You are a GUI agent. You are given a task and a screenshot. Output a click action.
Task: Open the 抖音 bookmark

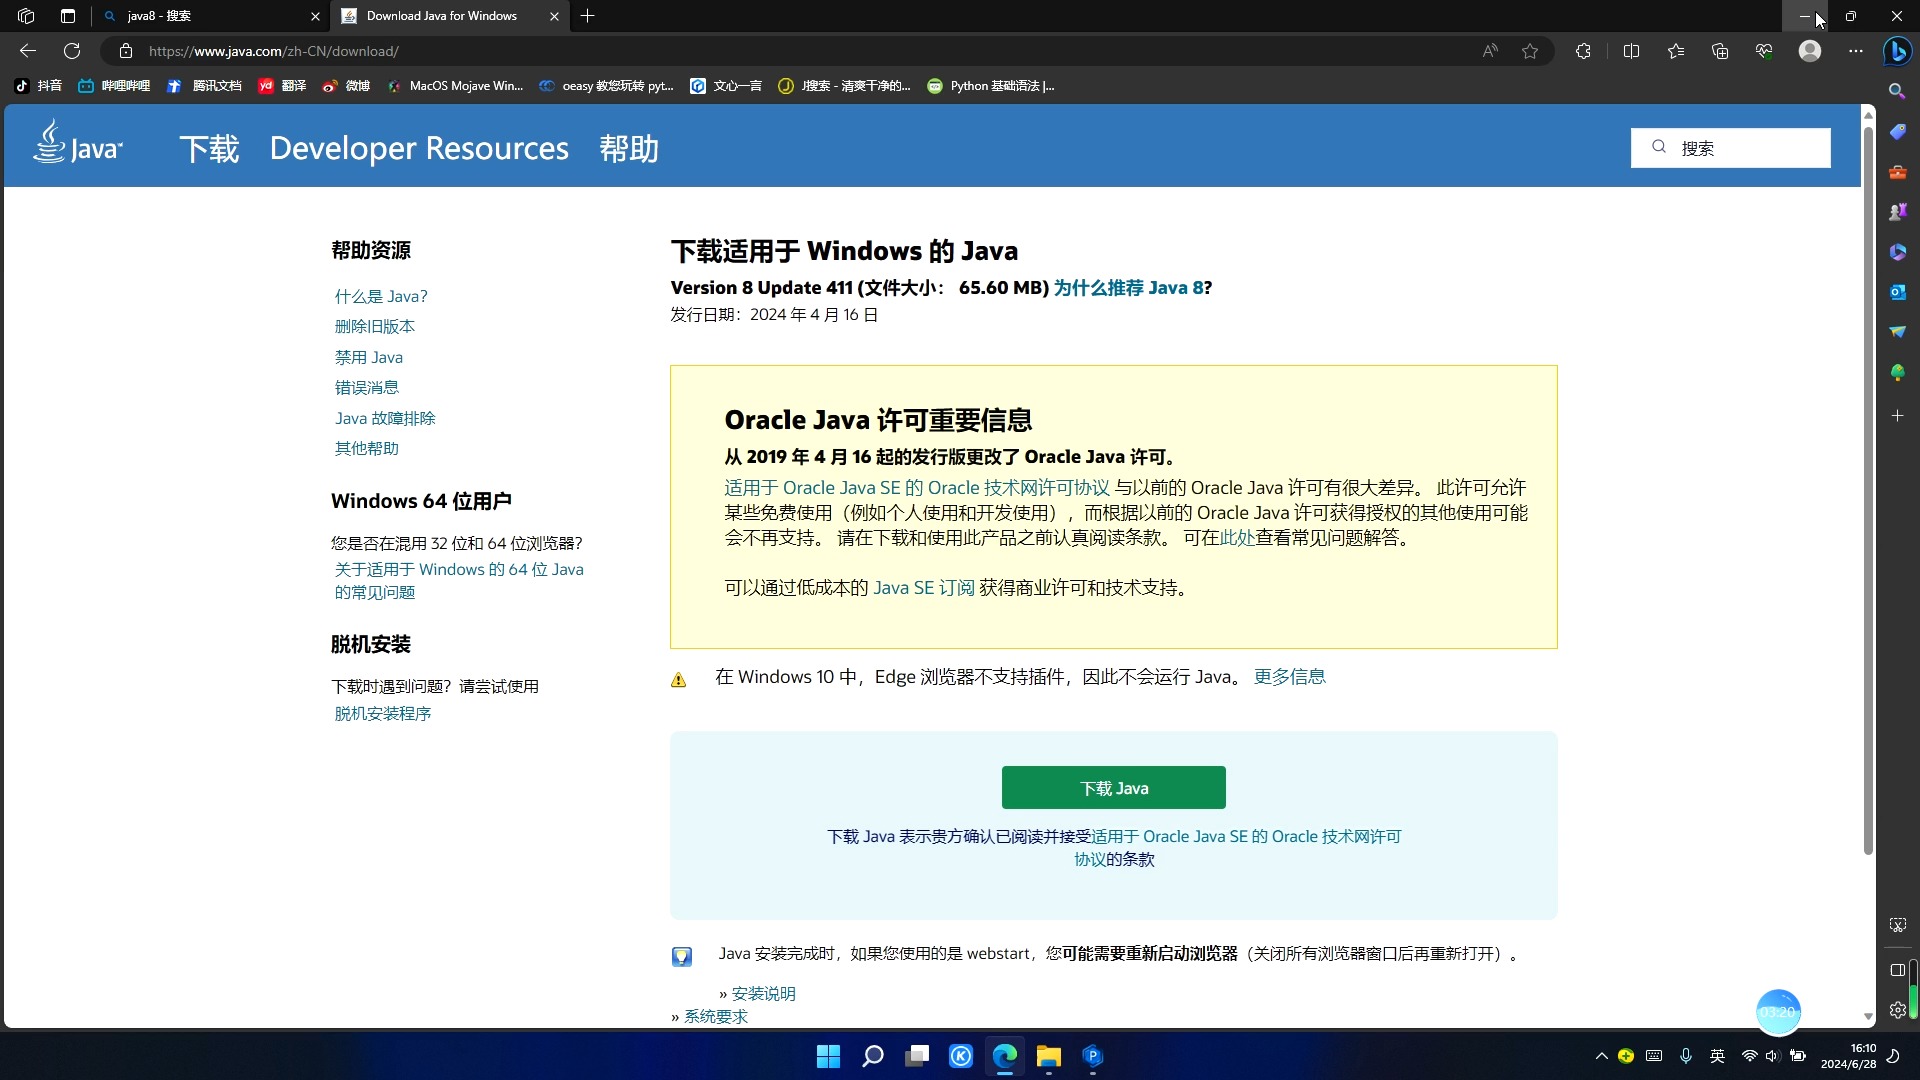pyautogui.click(x=38, y=86)
